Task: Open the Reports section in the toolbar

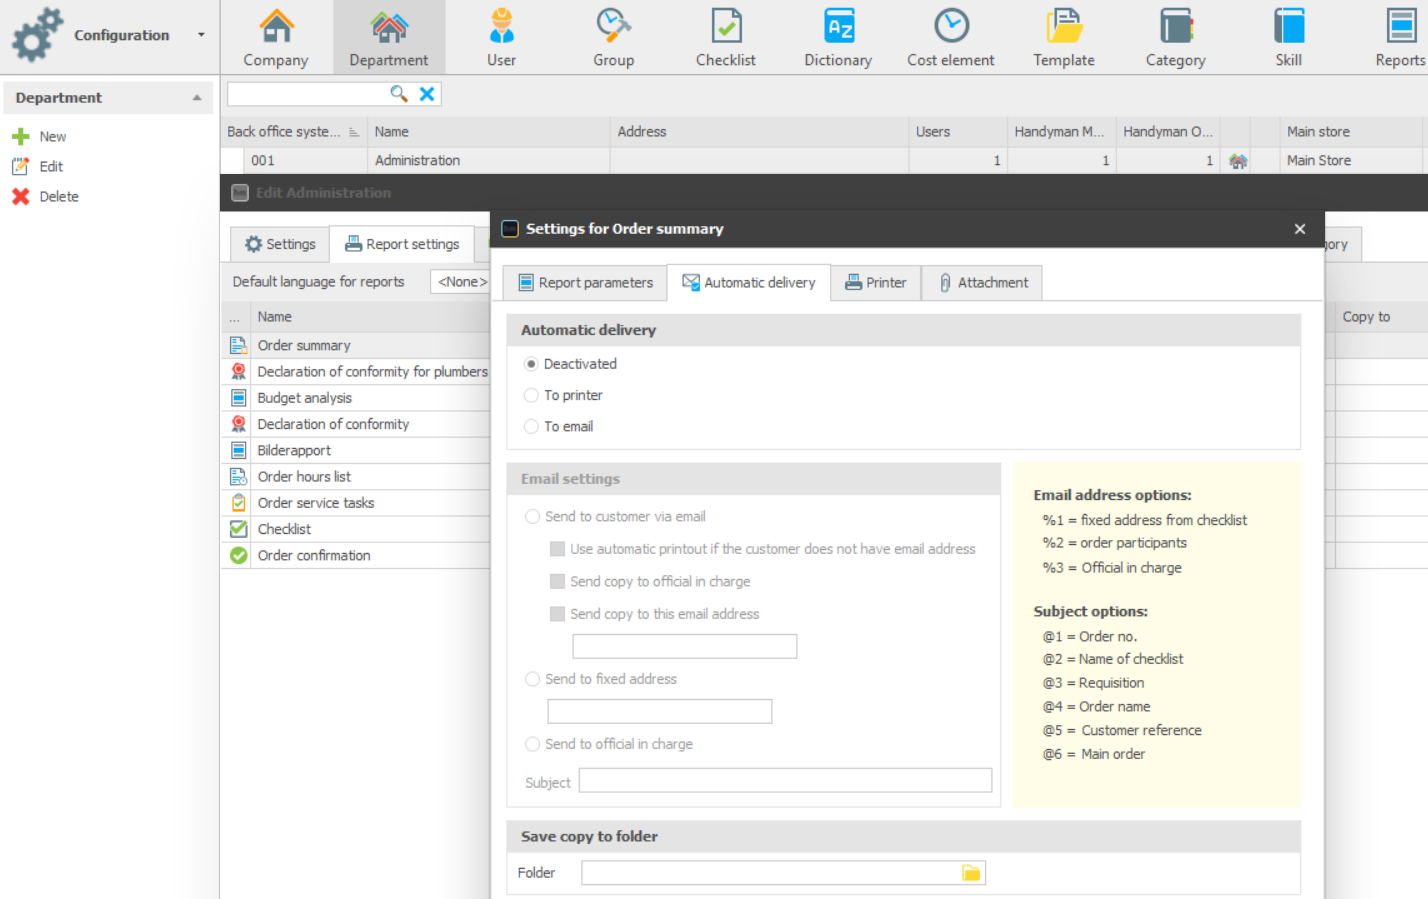Action: tap(1400, 38)
